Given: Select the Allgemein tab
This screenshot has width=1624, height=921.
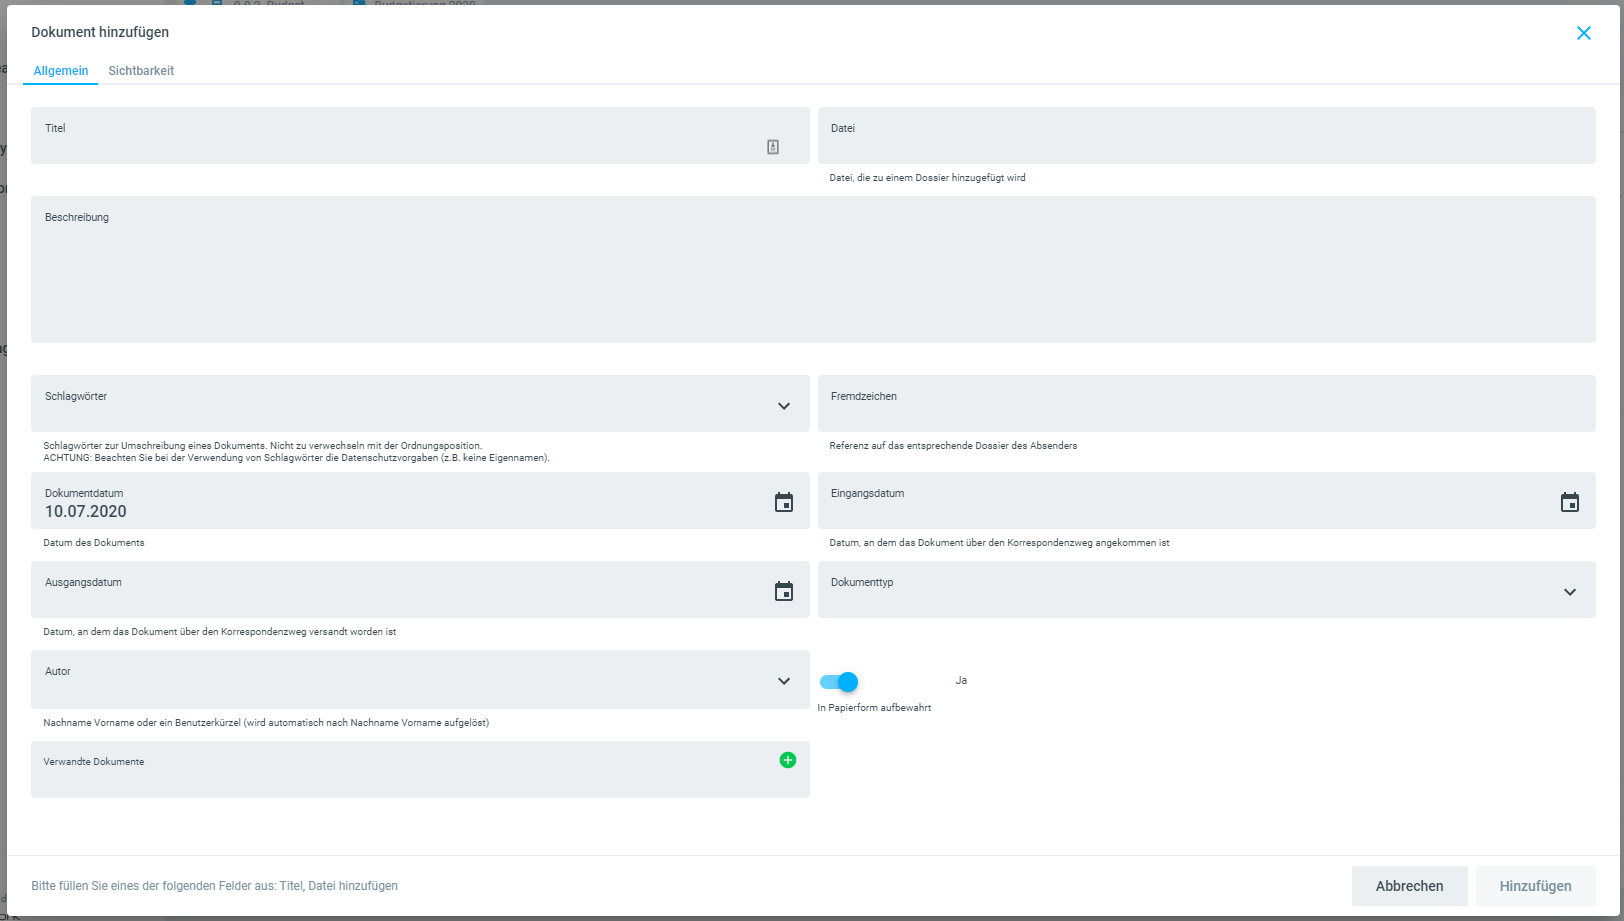Looking at the screenshot, I should (61, 71).
